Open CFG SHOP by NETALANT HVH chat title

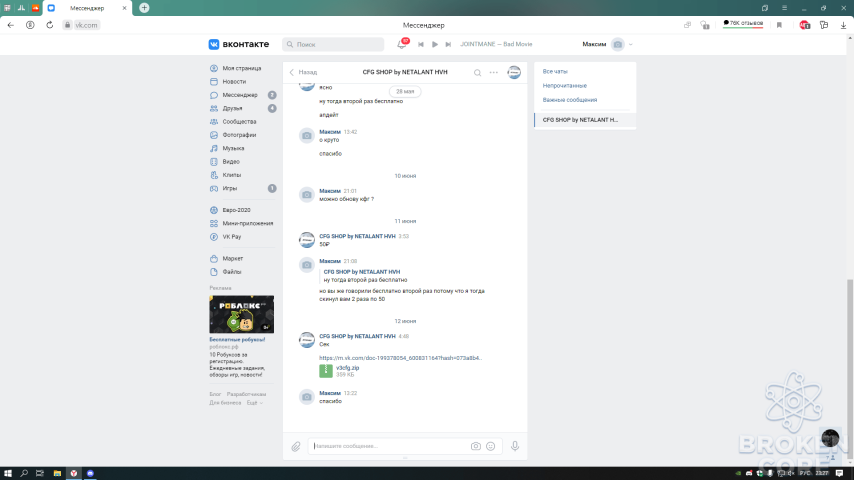(405, 72)
